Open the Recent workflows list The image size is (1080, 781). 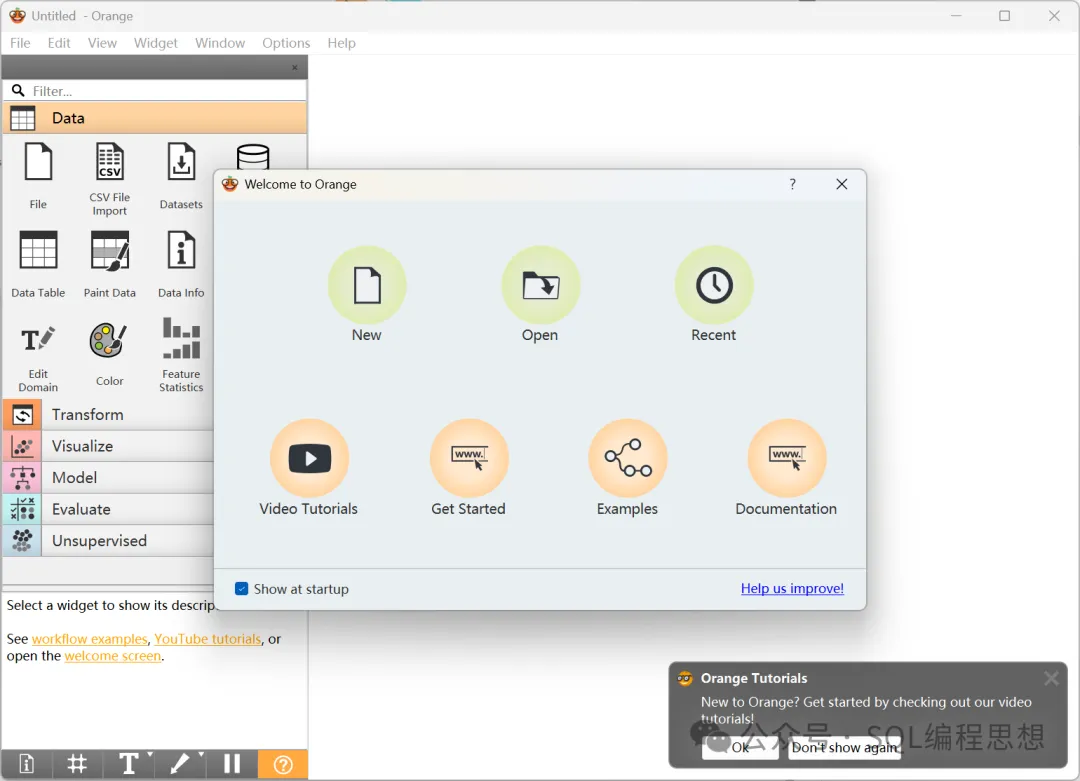click(714, 285)
